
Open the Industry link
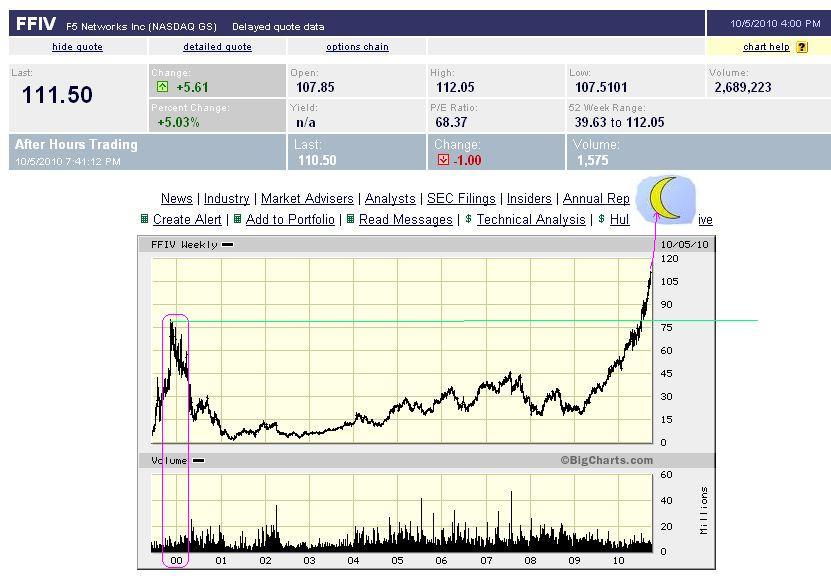[226, 198]
